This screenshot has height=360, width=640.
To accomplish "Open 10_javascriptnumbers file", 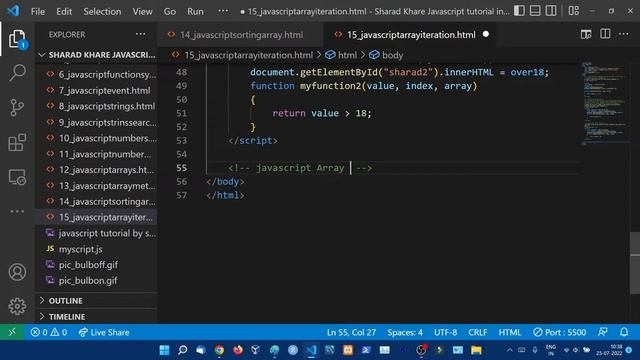I will [97, 138].
